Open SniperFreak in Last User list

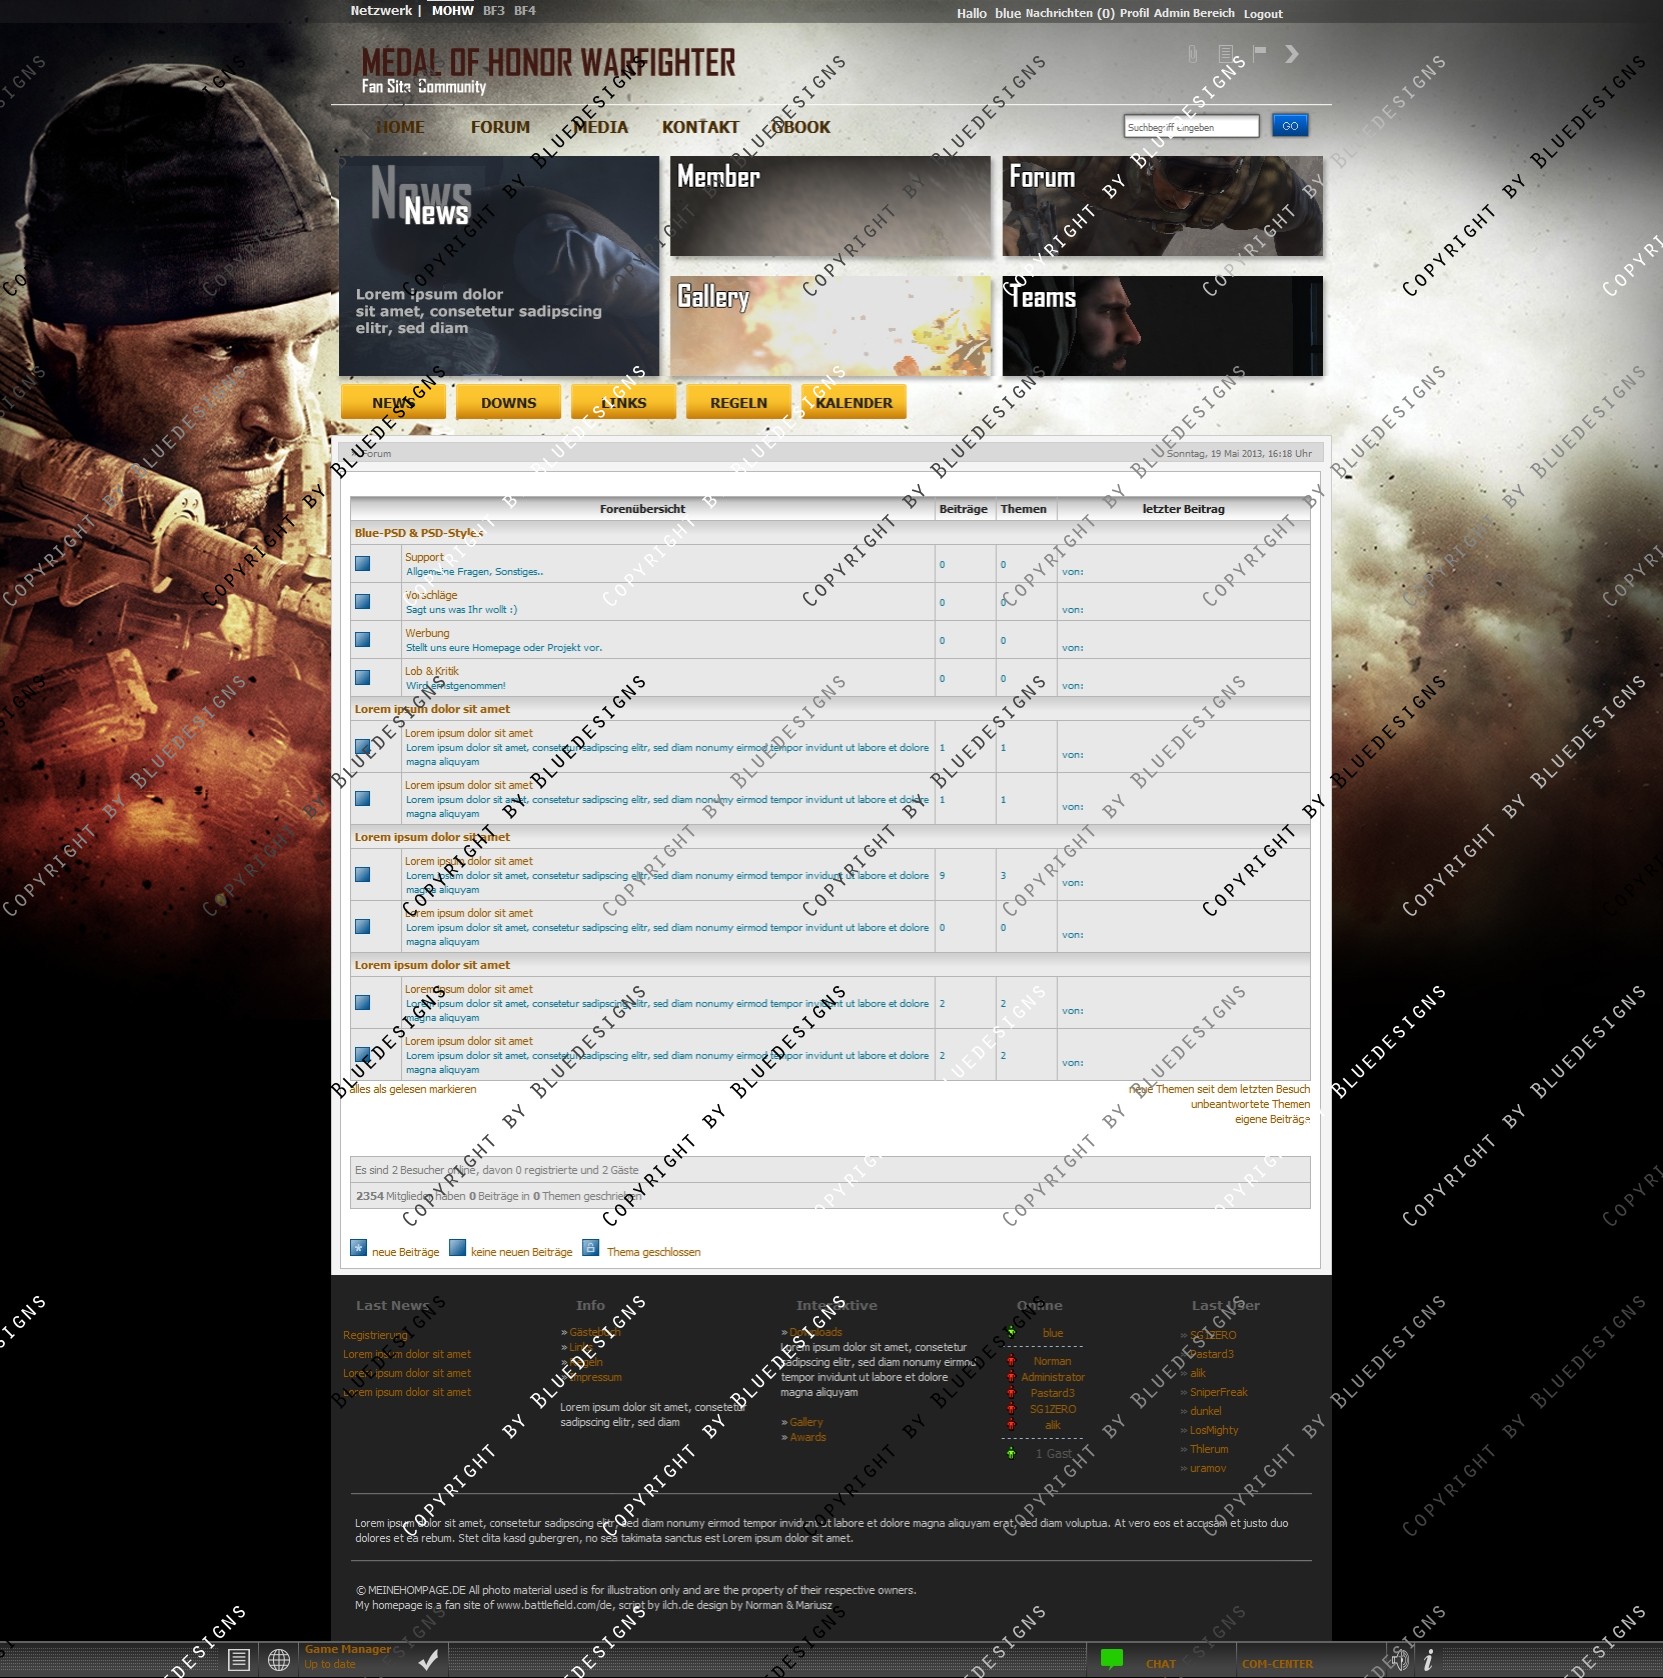pyautogui.click(x=1219, y=1392)
